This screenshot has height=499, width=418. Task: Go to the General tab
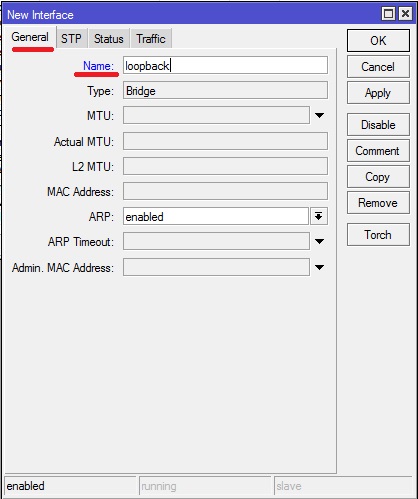coord(30,37)
